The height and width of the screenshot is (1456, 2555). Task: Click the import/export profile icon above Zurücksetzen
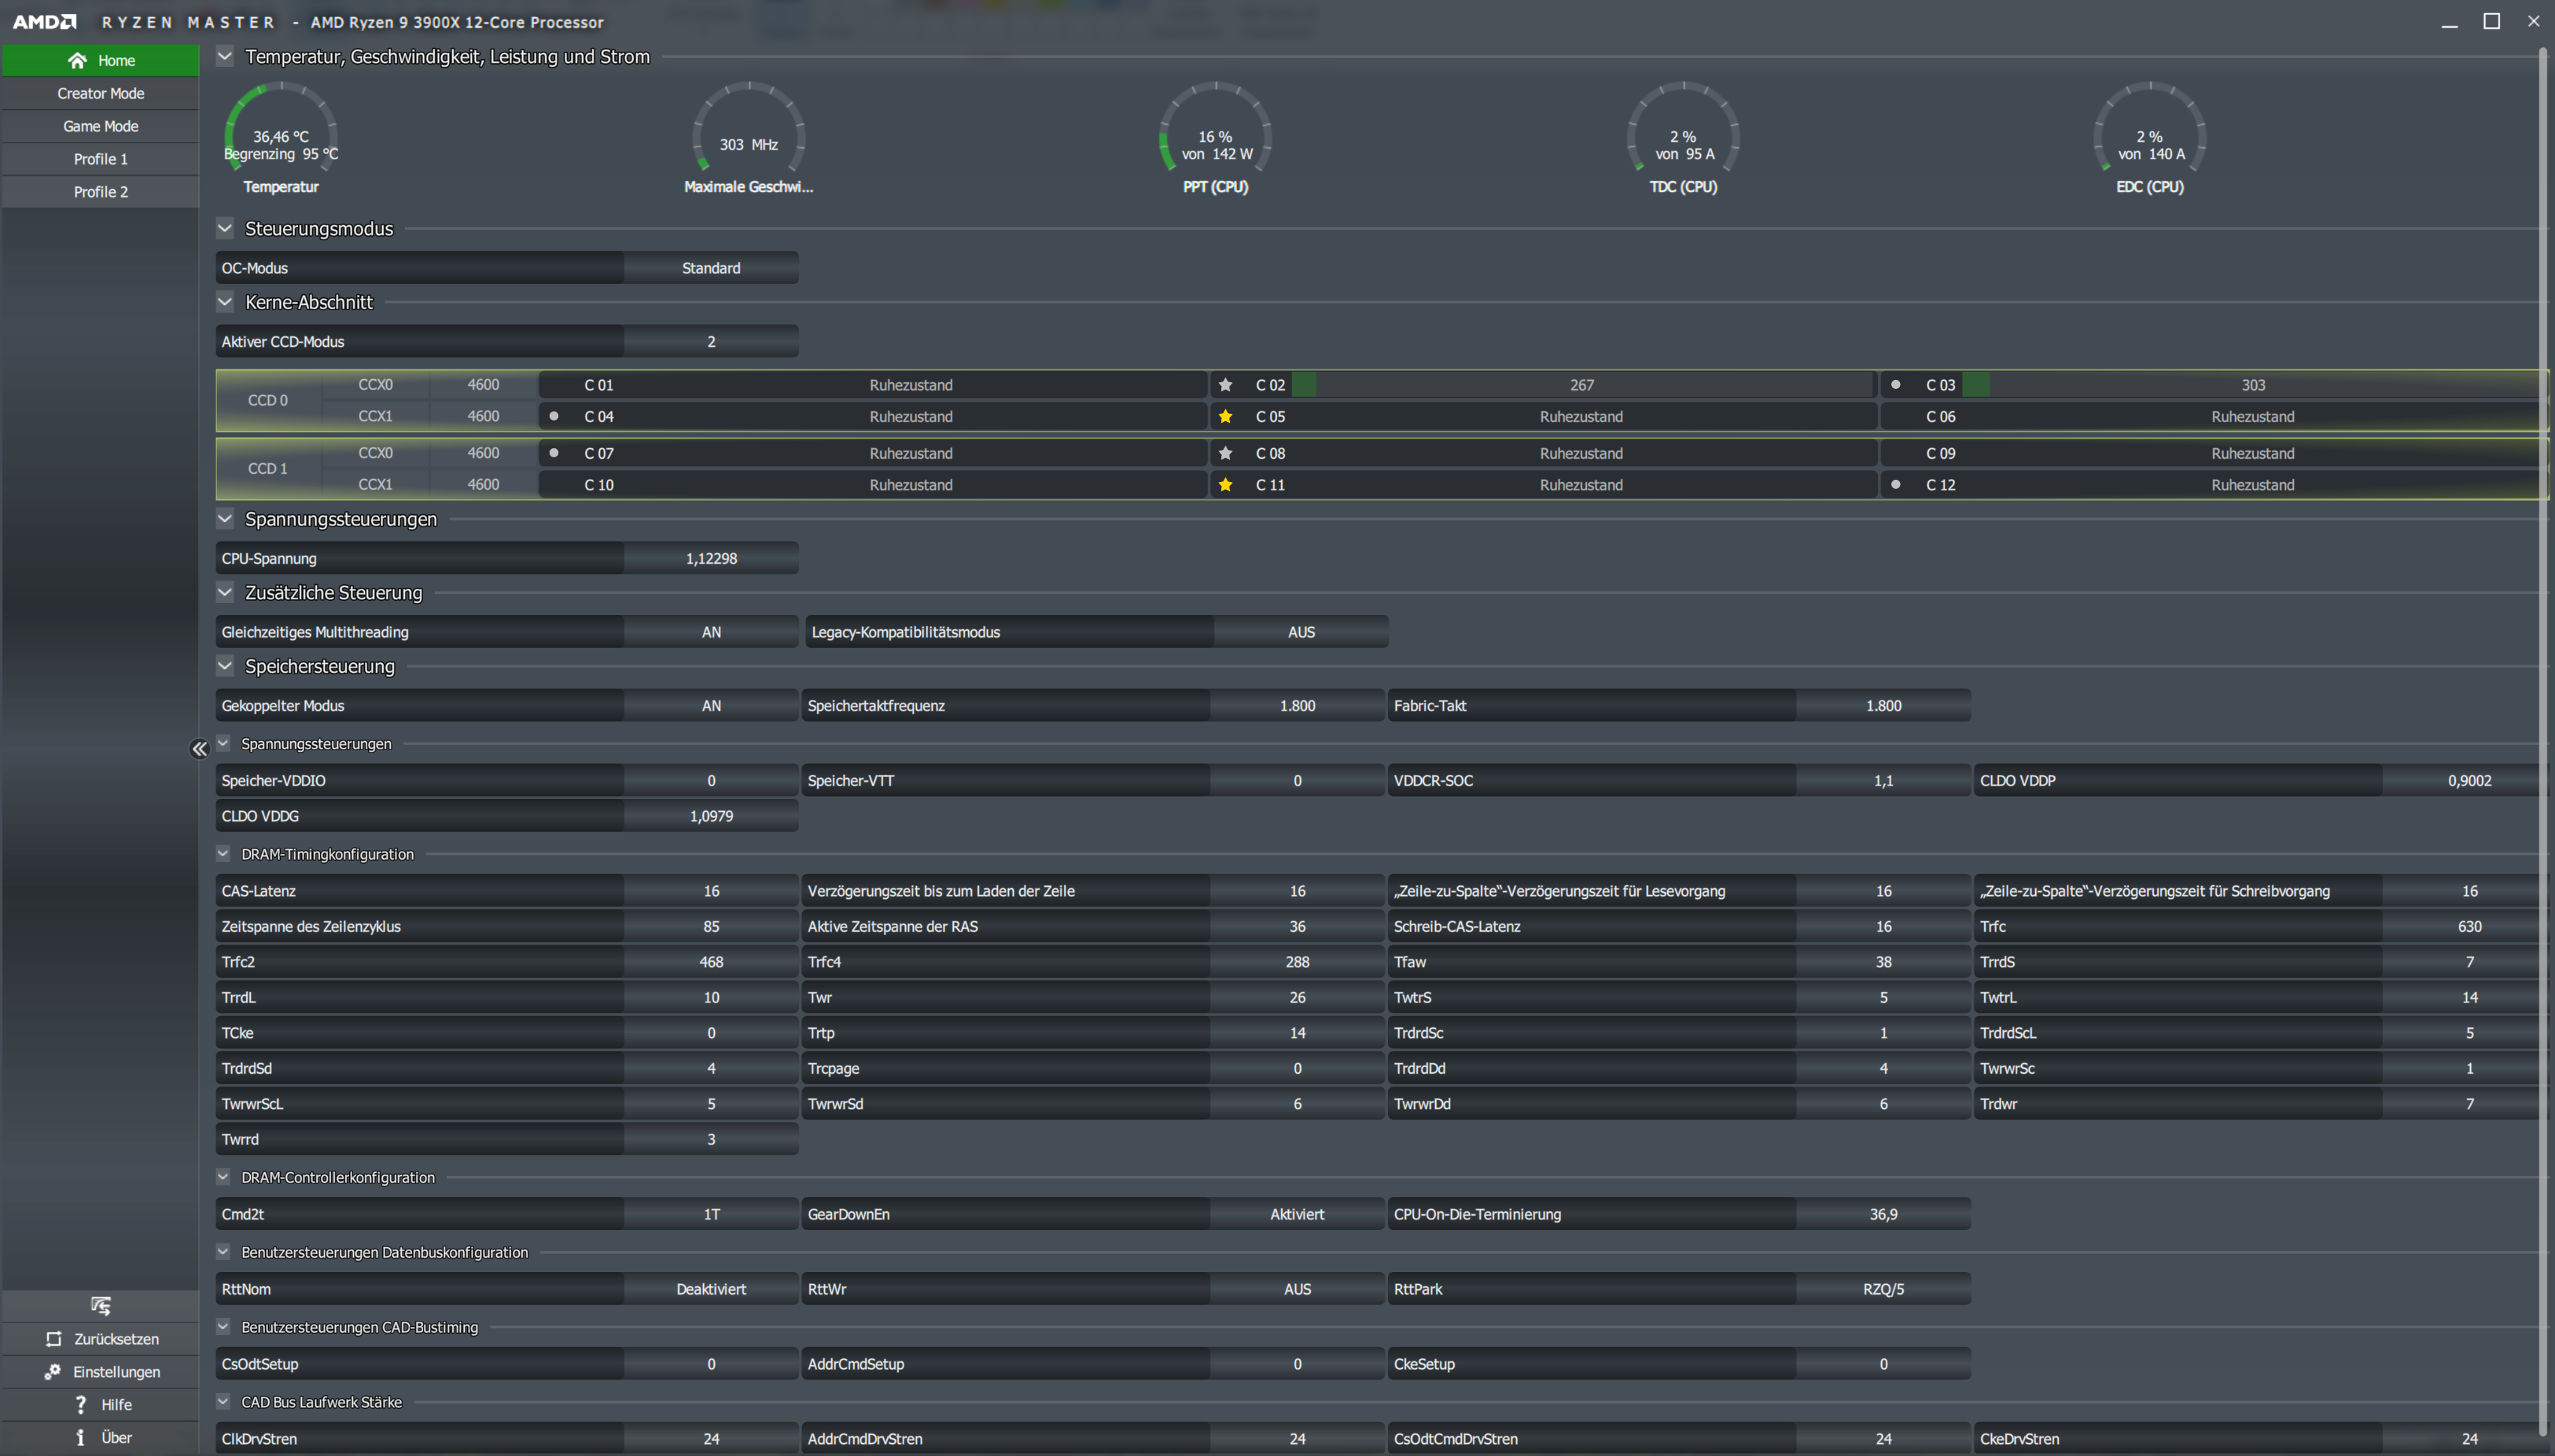(x=101, y=1305)
